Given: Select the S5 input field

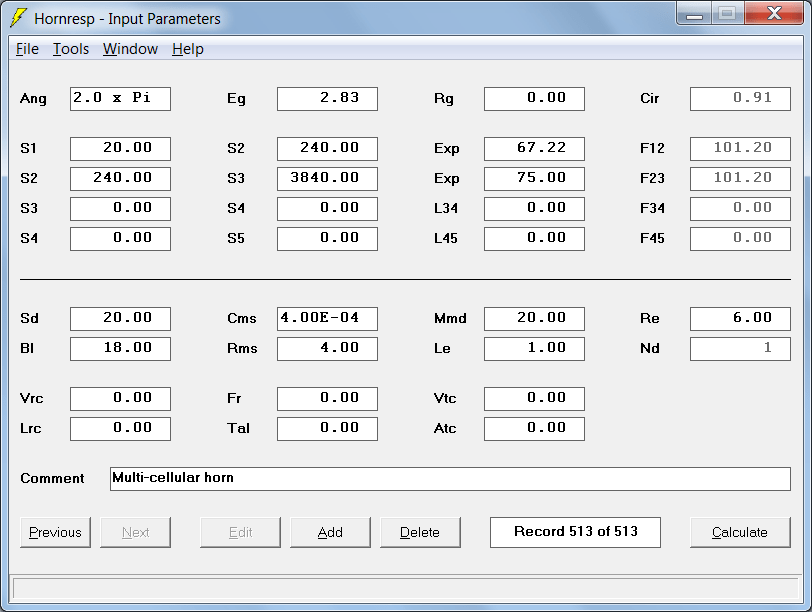Looking at the screenshot, I should pyautogui.click(x=327, y=239).
